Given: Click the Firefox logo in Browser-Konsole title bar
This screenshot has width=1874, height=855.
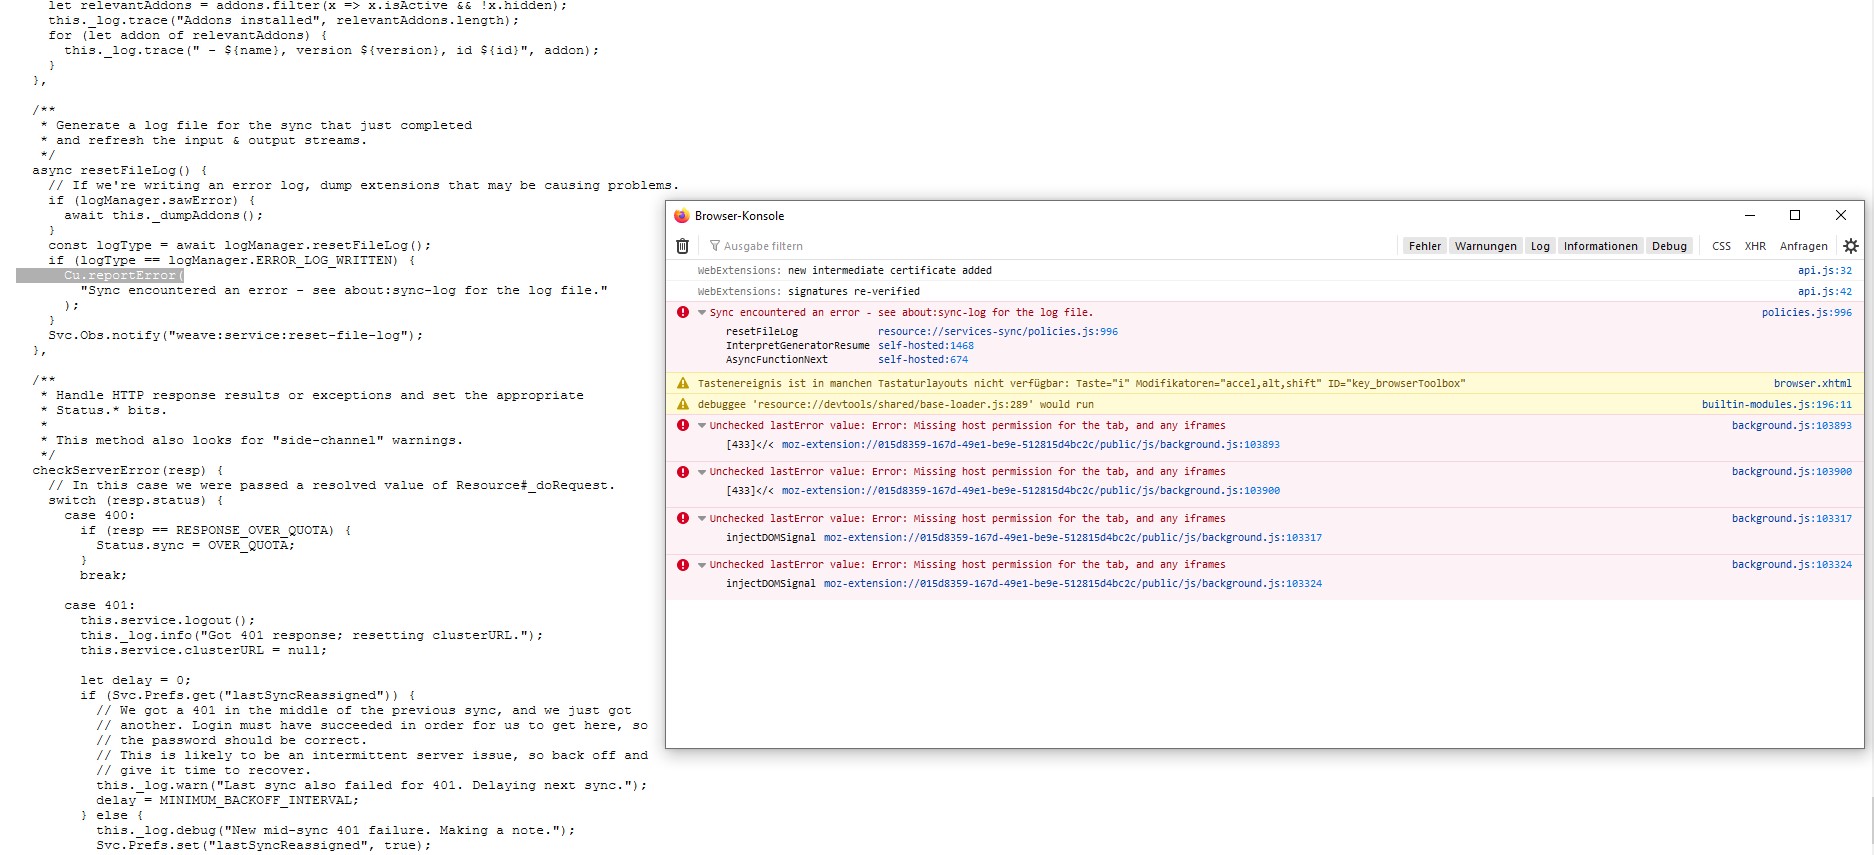Looking at the screenshot, I should pos(682,216).
